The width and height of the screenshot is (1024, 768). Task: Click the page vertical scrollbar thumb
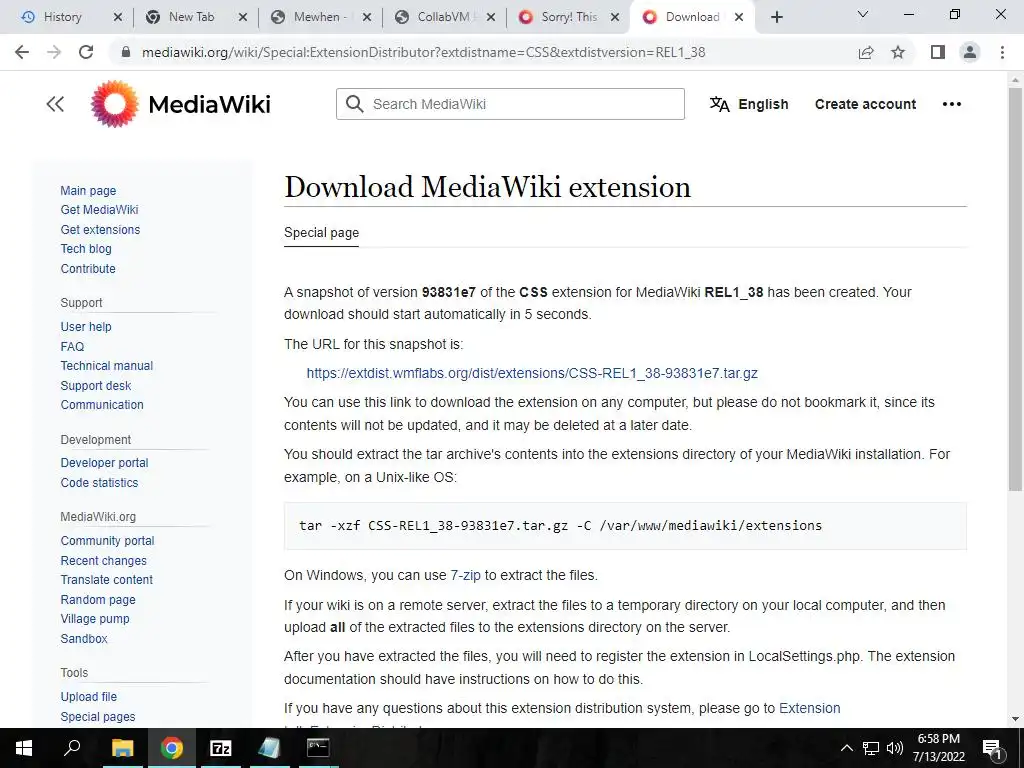(1015, 287)
